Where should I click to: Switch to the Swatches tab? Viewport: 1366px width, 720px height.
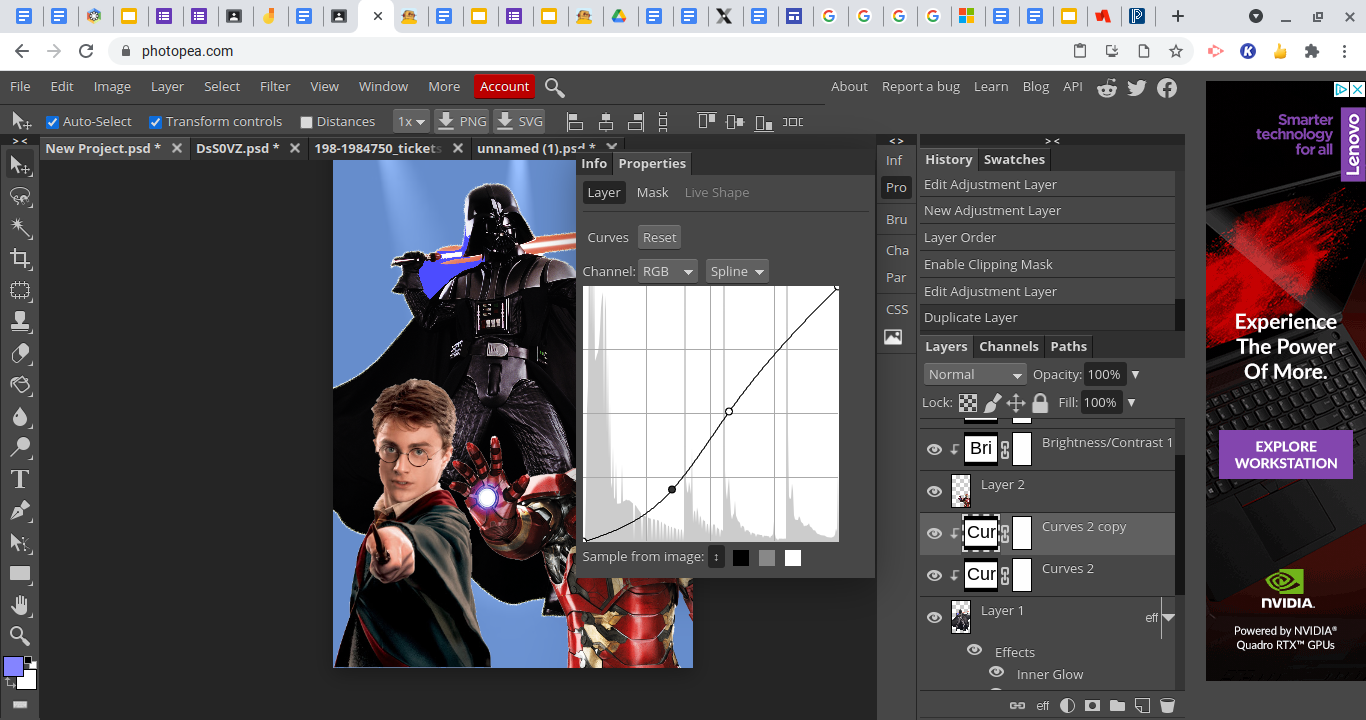(x=1014, y=159)
